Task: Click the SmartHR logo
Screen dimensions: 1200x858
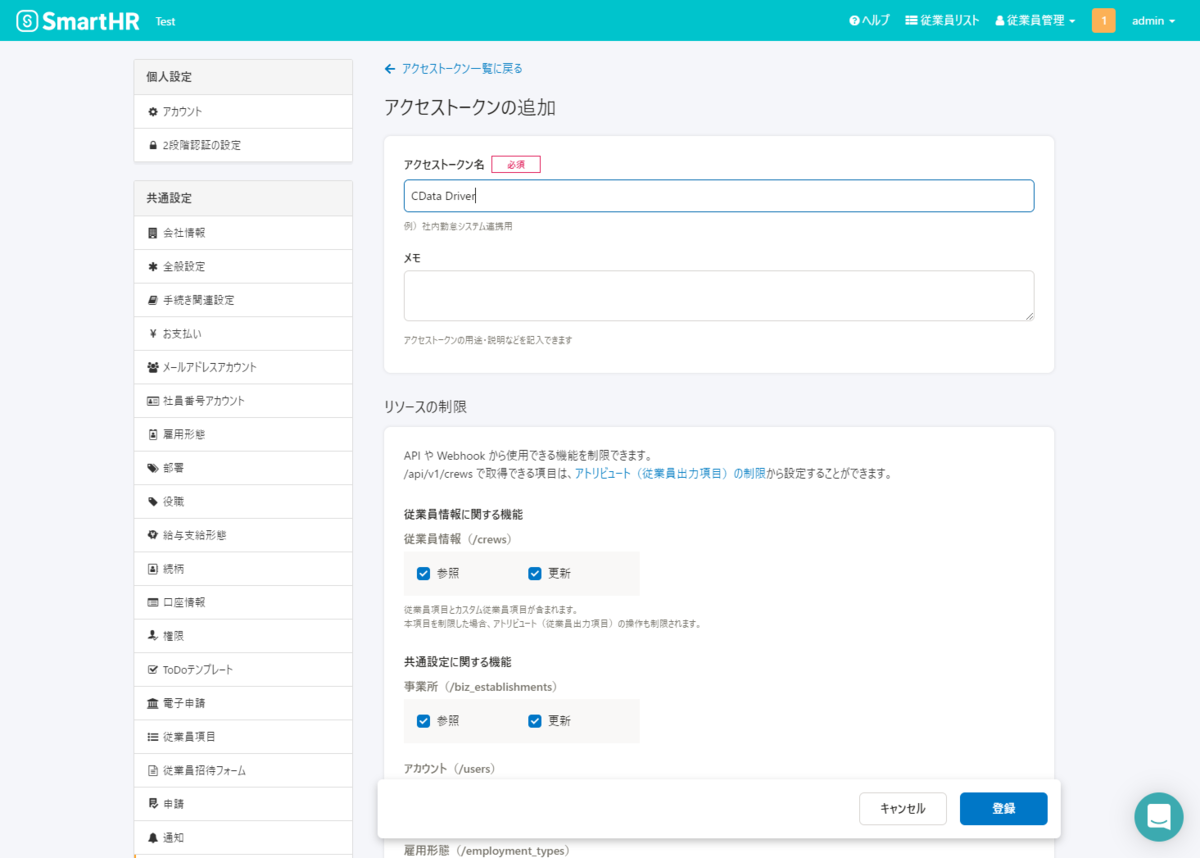Action: [78, 20]
